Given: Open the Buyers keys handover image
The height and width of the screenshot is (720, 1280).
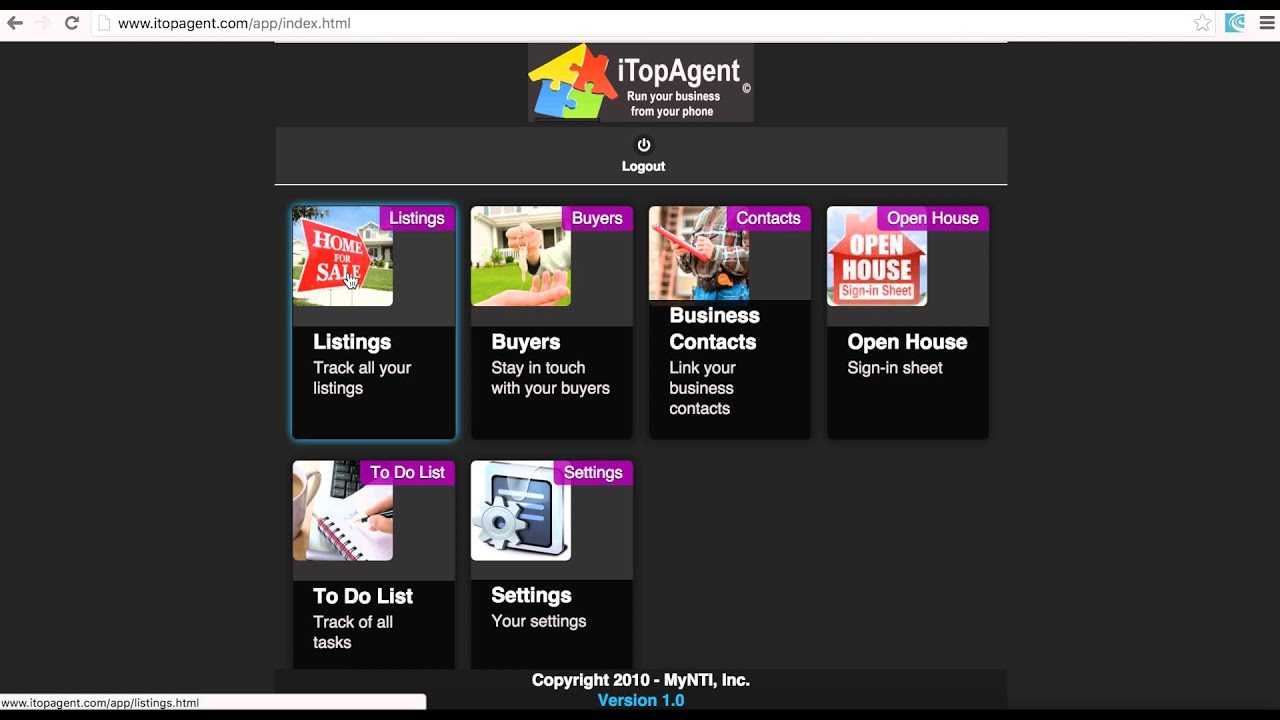Looking at the screenshot, I should coord(520,256).
